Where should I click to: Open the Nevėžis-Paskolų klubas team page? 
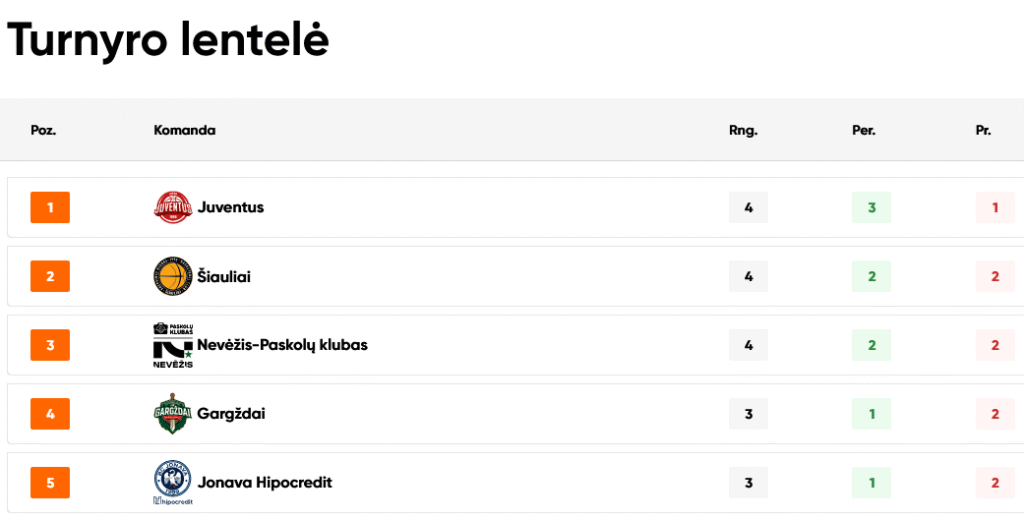(283, 345)
